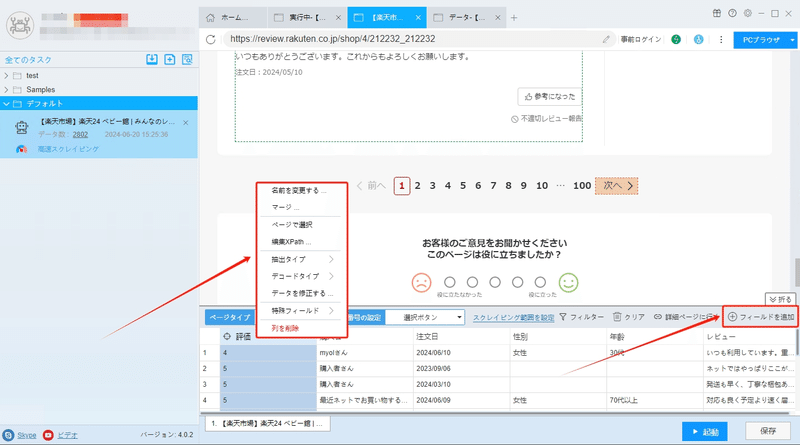800x445 pixels.
Task: Click the スクレイピング範囲を設定 link
Action: click(x=513, y=317)
